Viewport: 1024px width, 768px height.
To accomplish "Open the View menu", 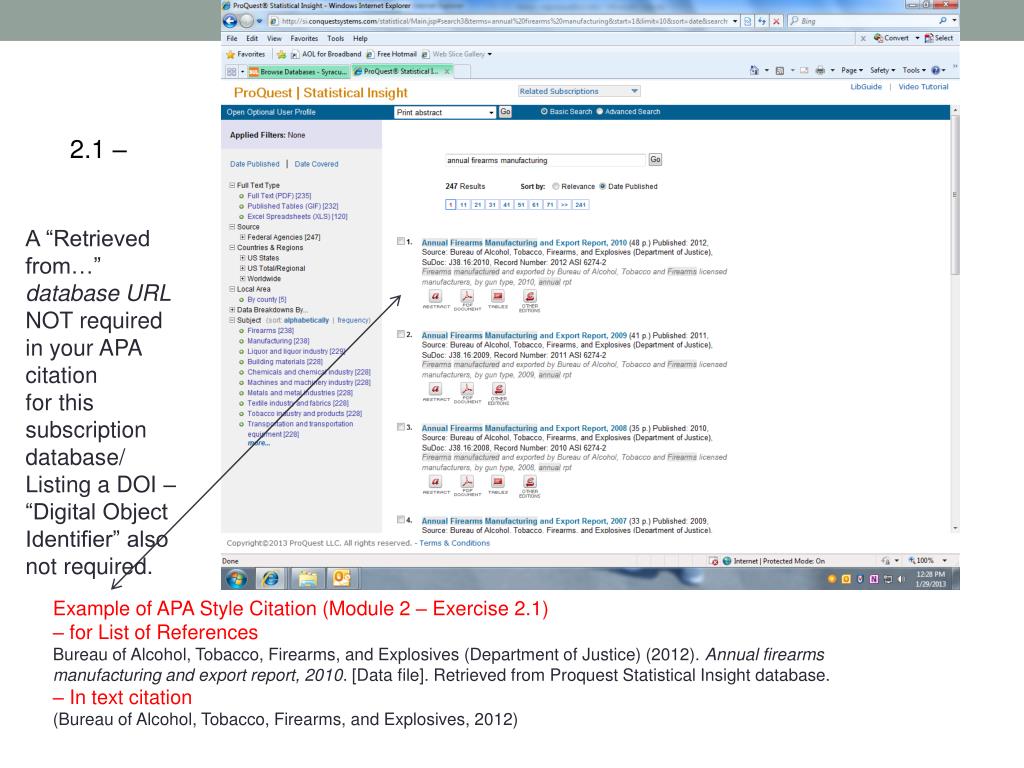I will click(274, 39).
